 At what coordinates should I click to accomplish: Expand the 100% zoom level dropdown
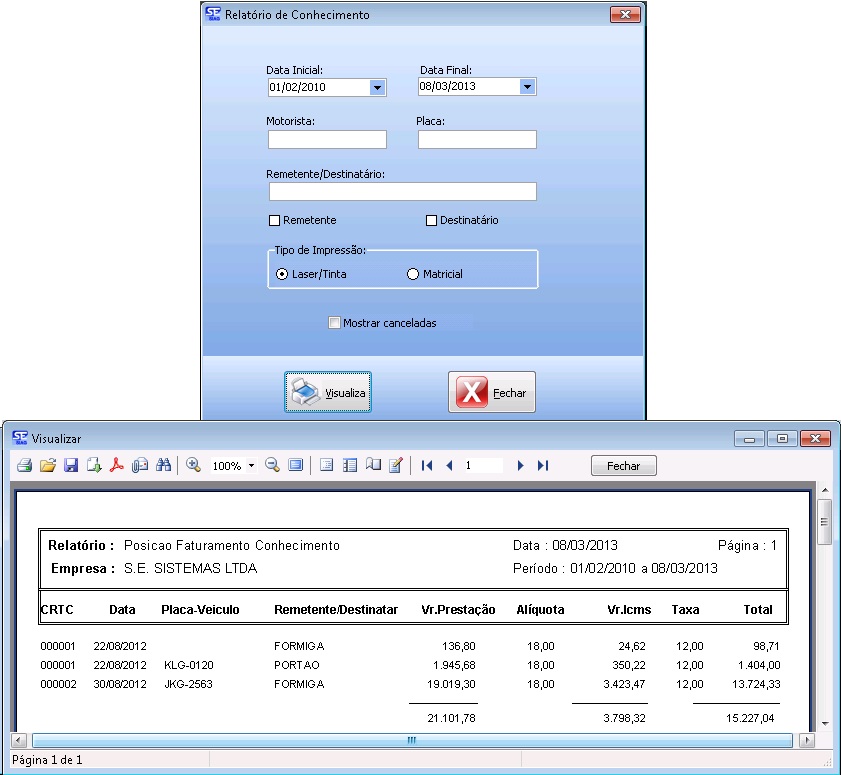point(251,467)
